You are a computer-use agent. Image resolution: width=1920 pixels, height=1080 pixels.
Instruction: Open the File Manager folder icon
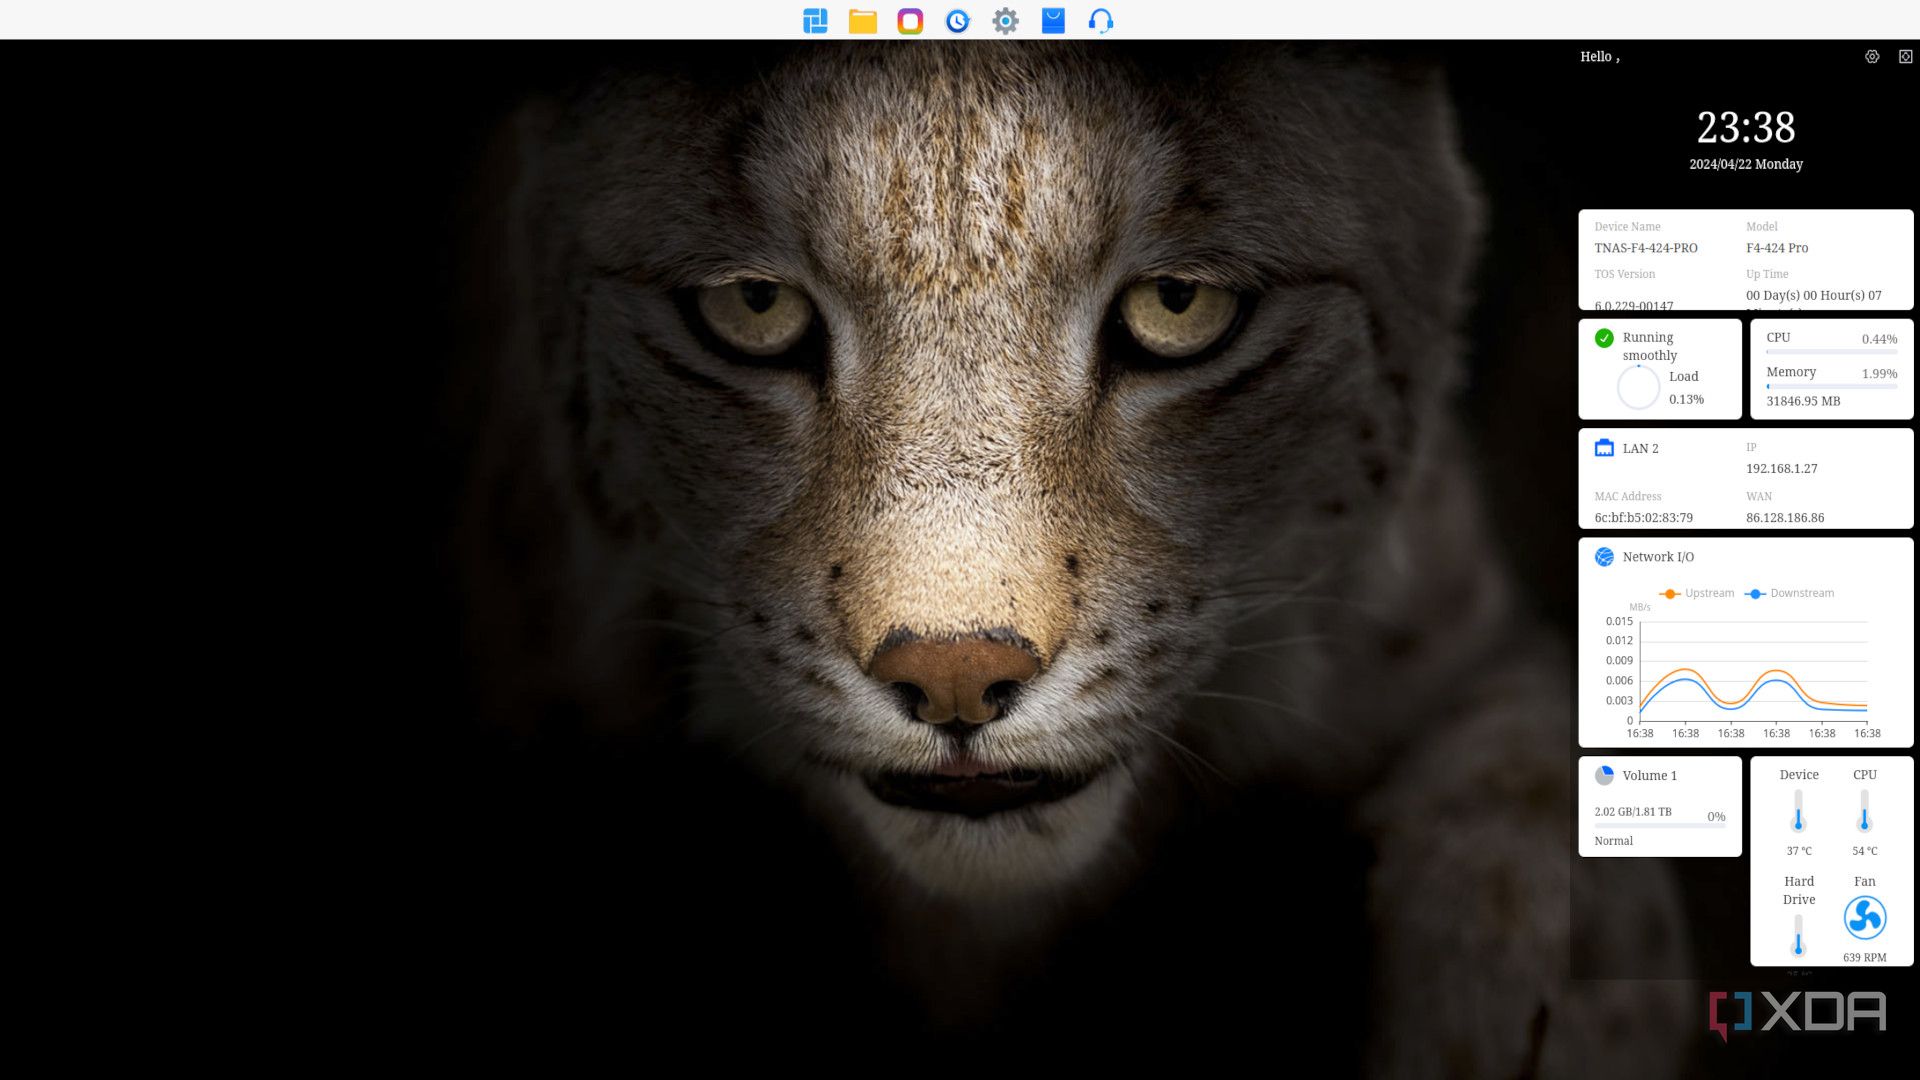tap(862, 21)
